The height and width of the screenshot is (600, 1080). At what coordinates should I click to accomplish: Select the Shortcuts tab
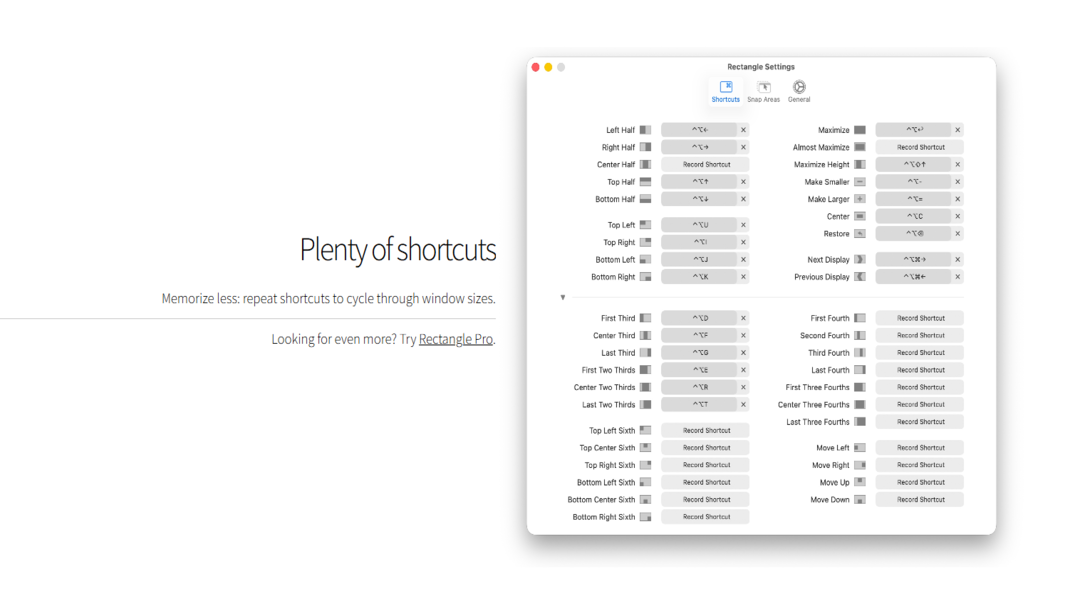726,91
